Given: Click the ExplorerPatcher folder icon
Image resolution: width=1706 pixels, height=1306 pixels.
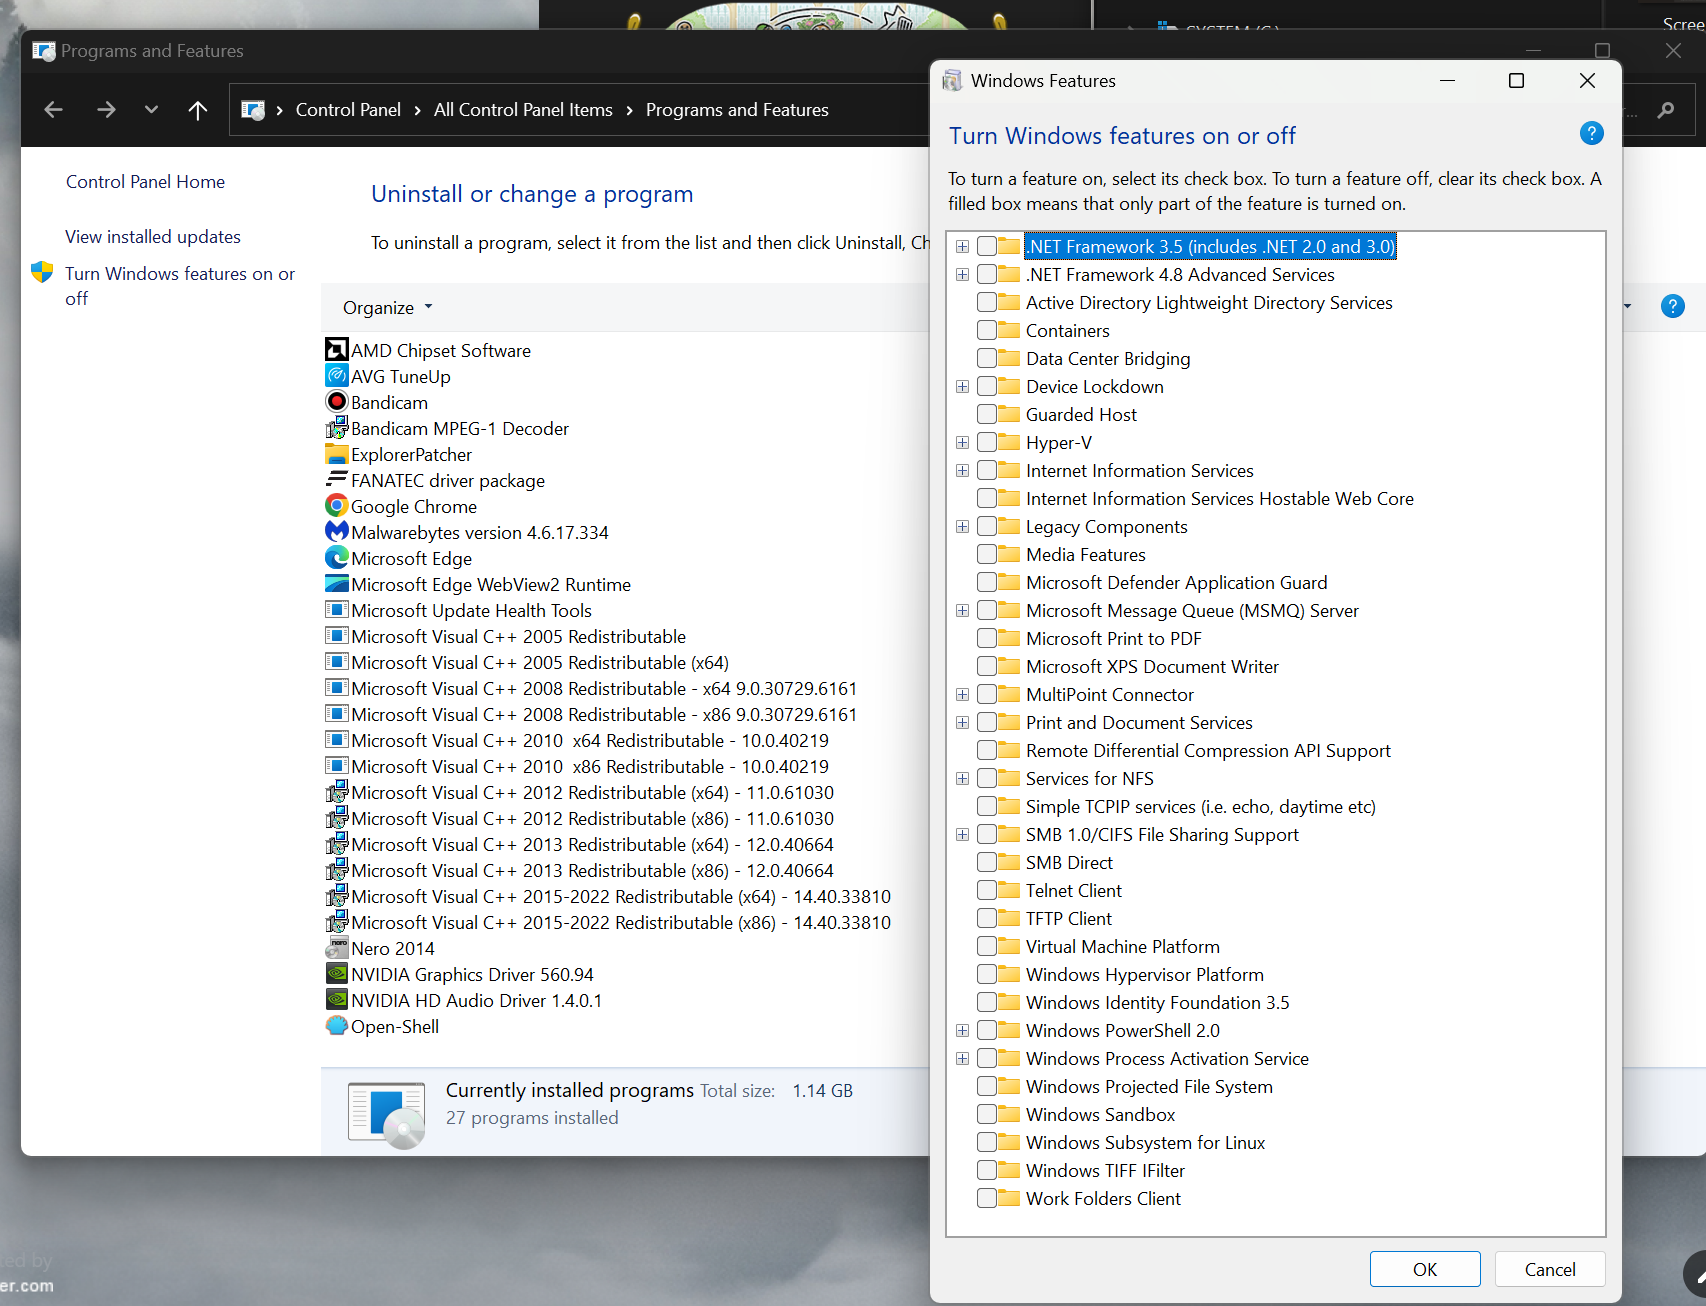Looking at the screenshot, I should [x=337, y=454].
